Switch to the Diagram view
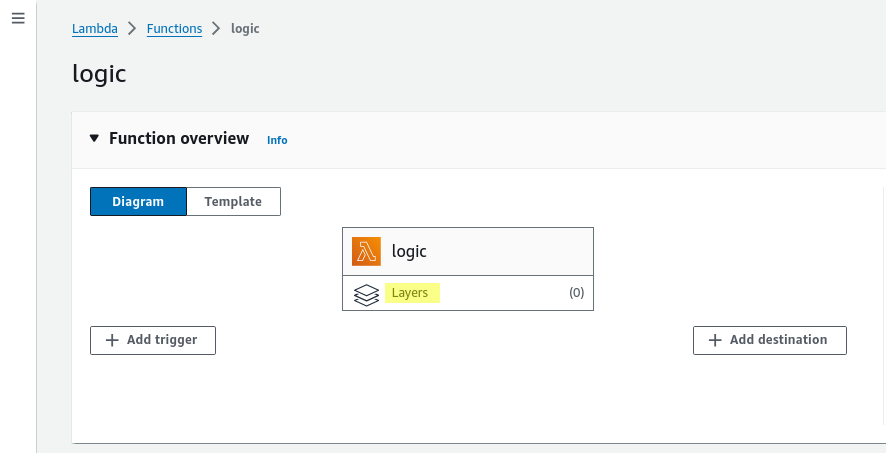Image resolution: width=886 pixels, height=453 pixels. point(138,202)
